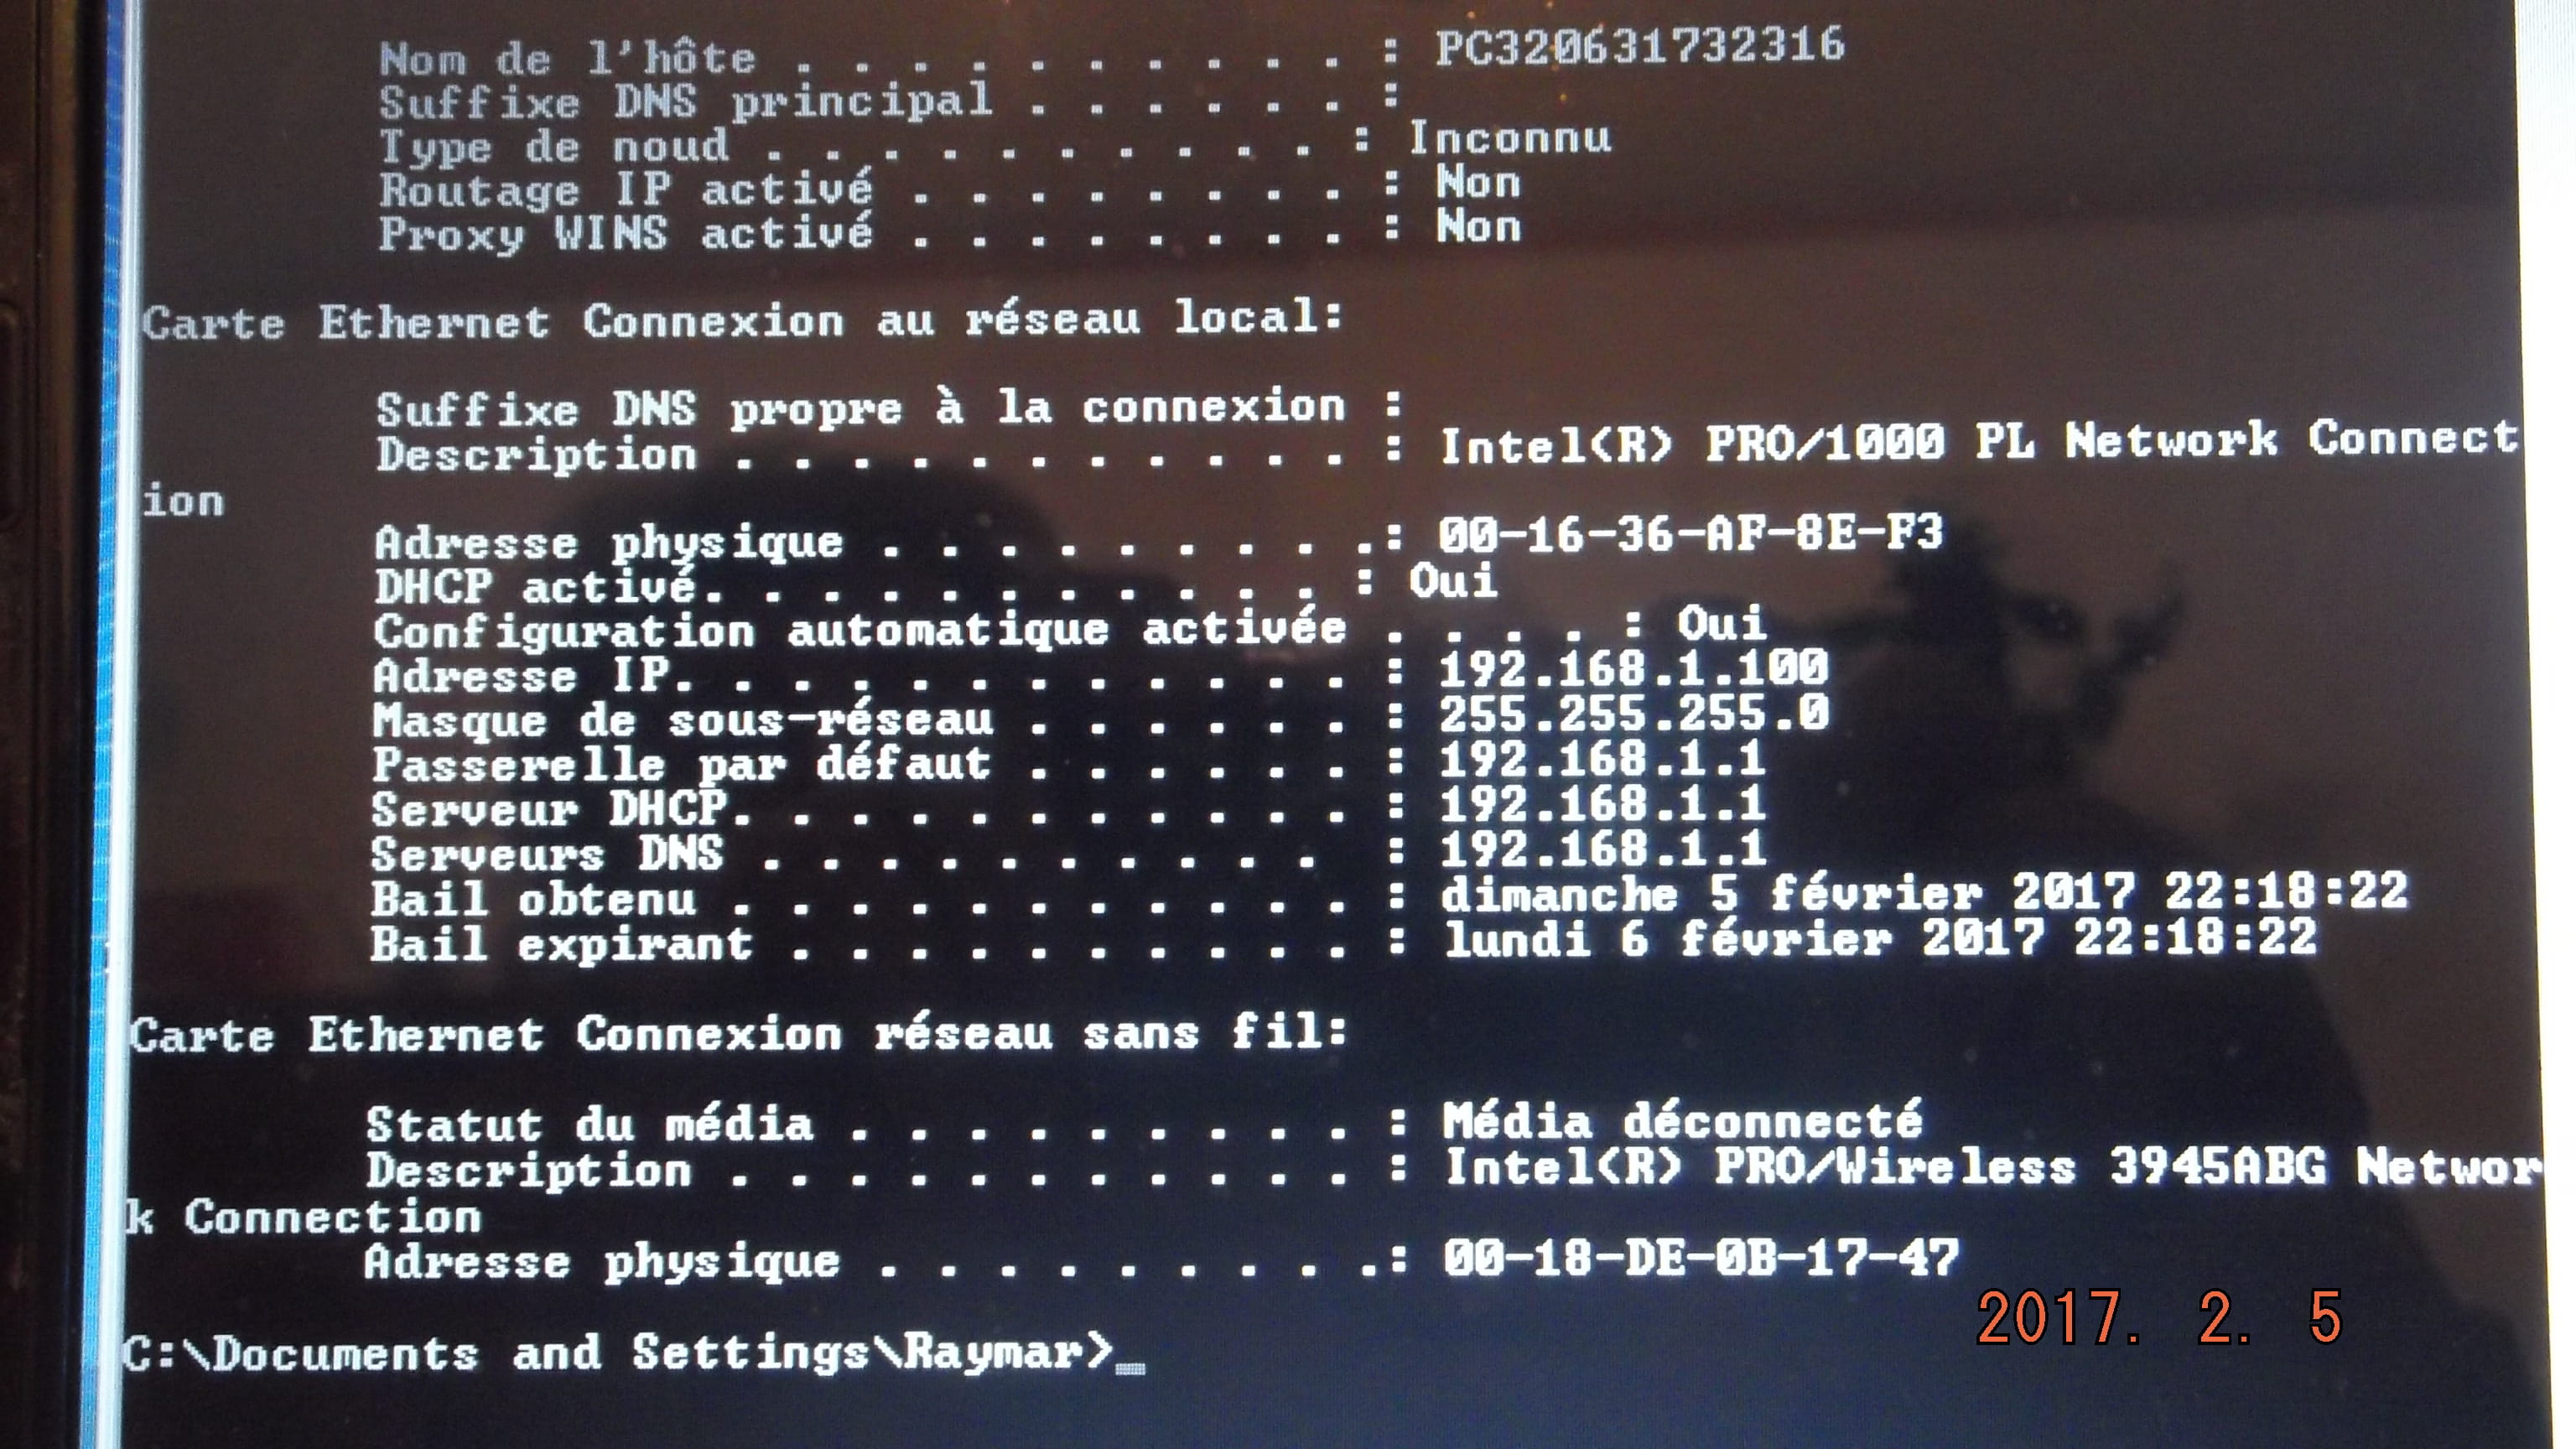Click the 'Routage IP activé' Non value
2576x1449 pixels.
[x=1480, y=183]
